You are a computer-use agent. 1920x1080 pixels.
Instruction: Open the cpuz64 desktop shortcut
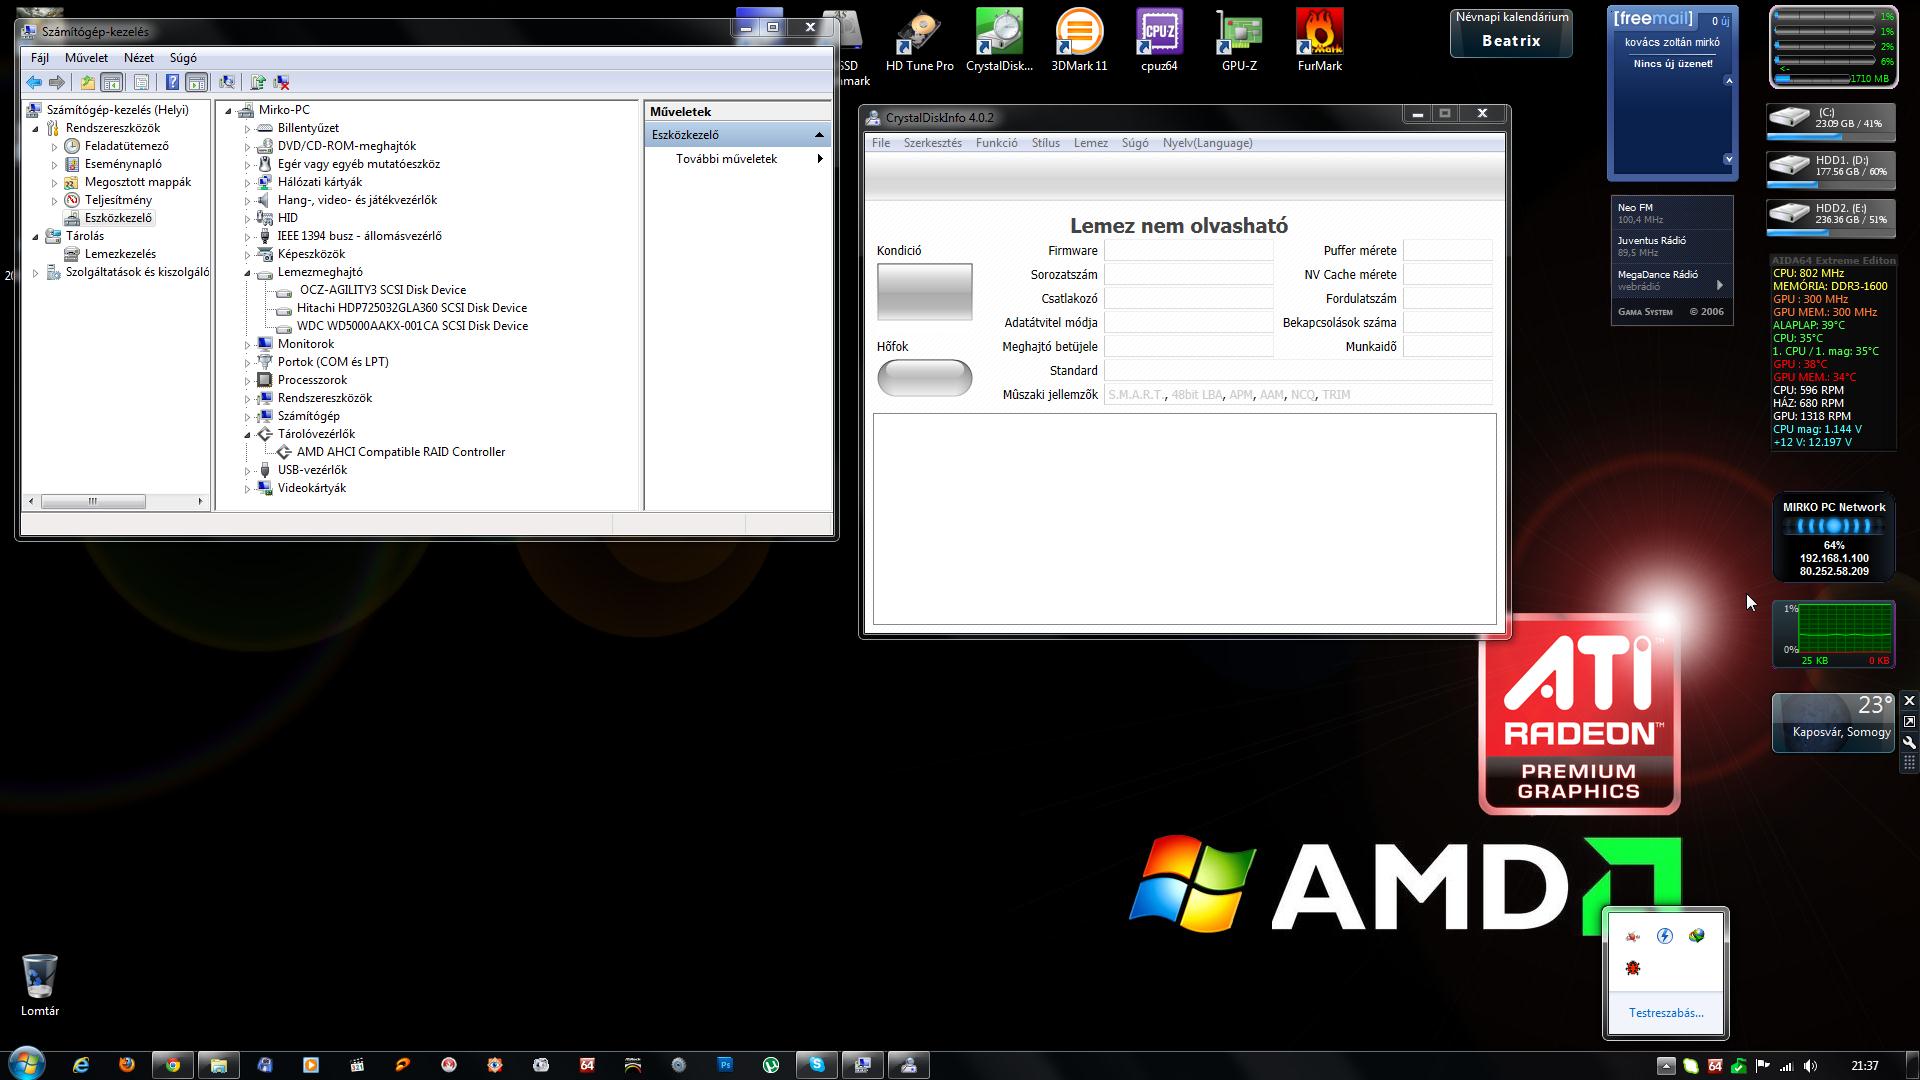click(1159, 41)
